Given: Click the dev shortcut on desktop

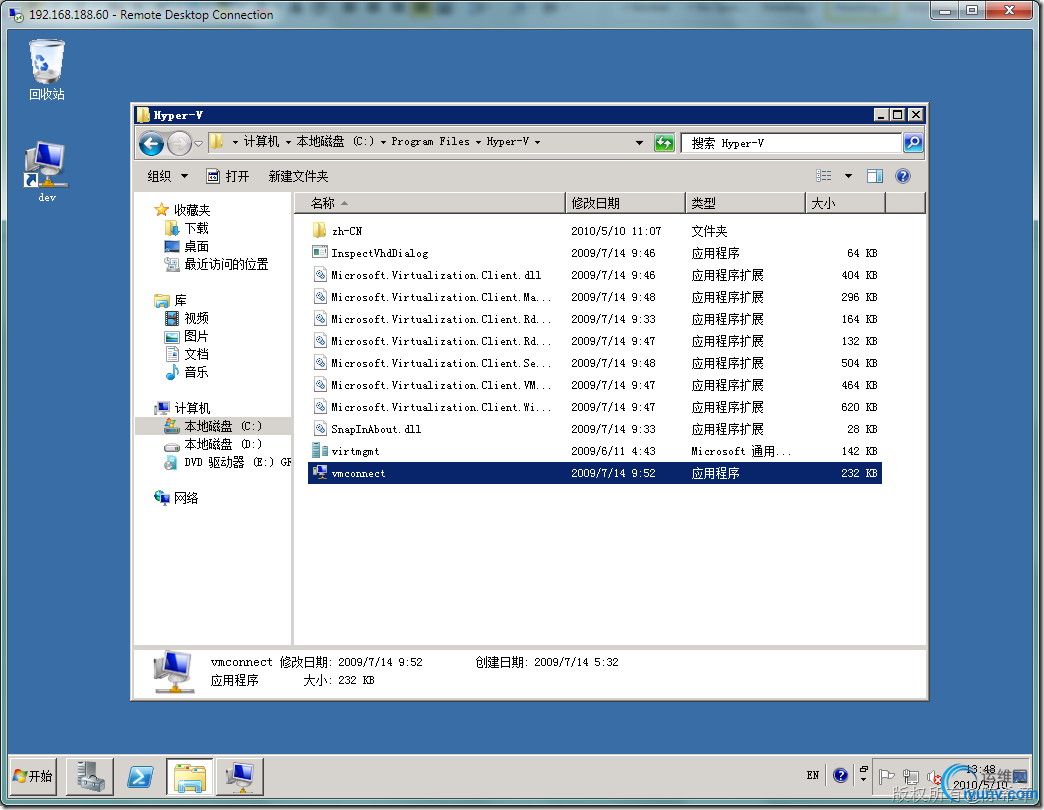Looking at the screenshot, I should (47, 172).
